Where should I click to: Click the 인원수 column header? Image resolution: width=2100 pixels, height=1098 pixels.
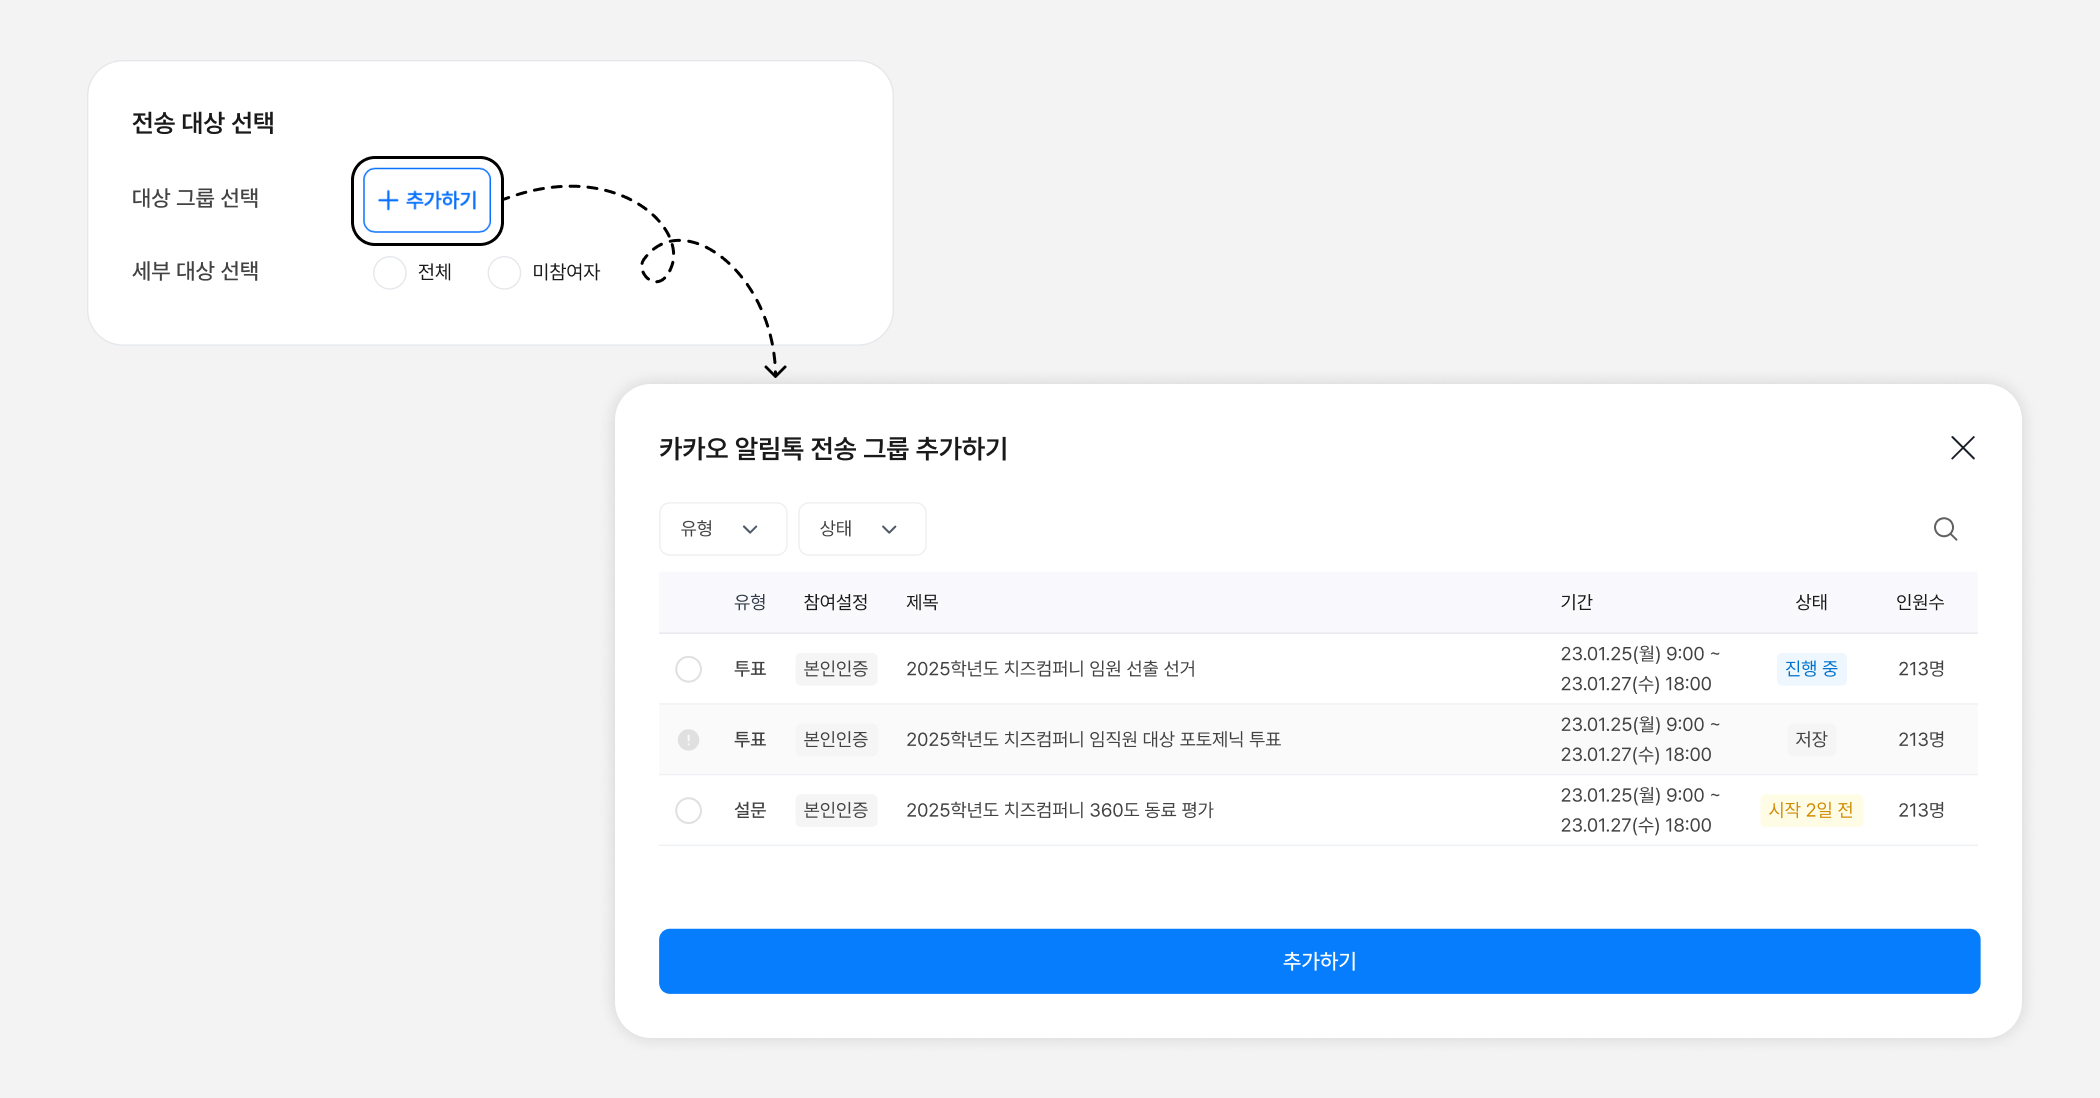[x=1919, y=602]
